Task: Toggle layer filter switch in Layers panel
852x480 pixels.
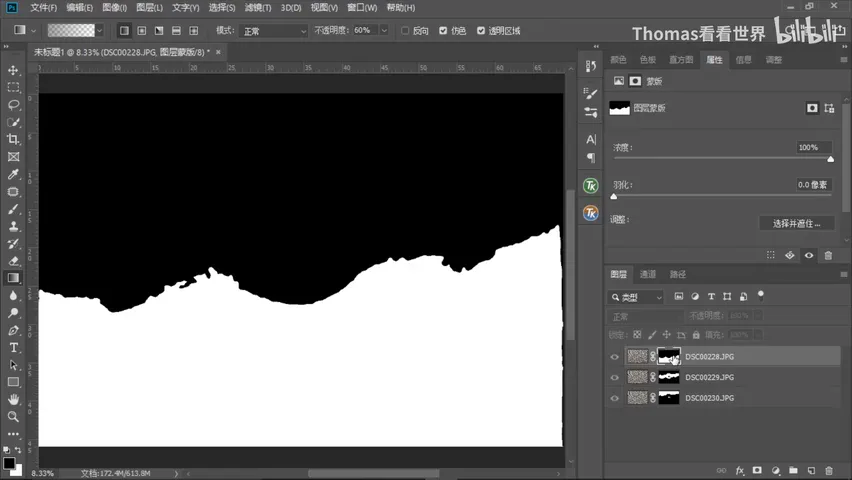Action: pyautogui.click(x=761, y=296)
